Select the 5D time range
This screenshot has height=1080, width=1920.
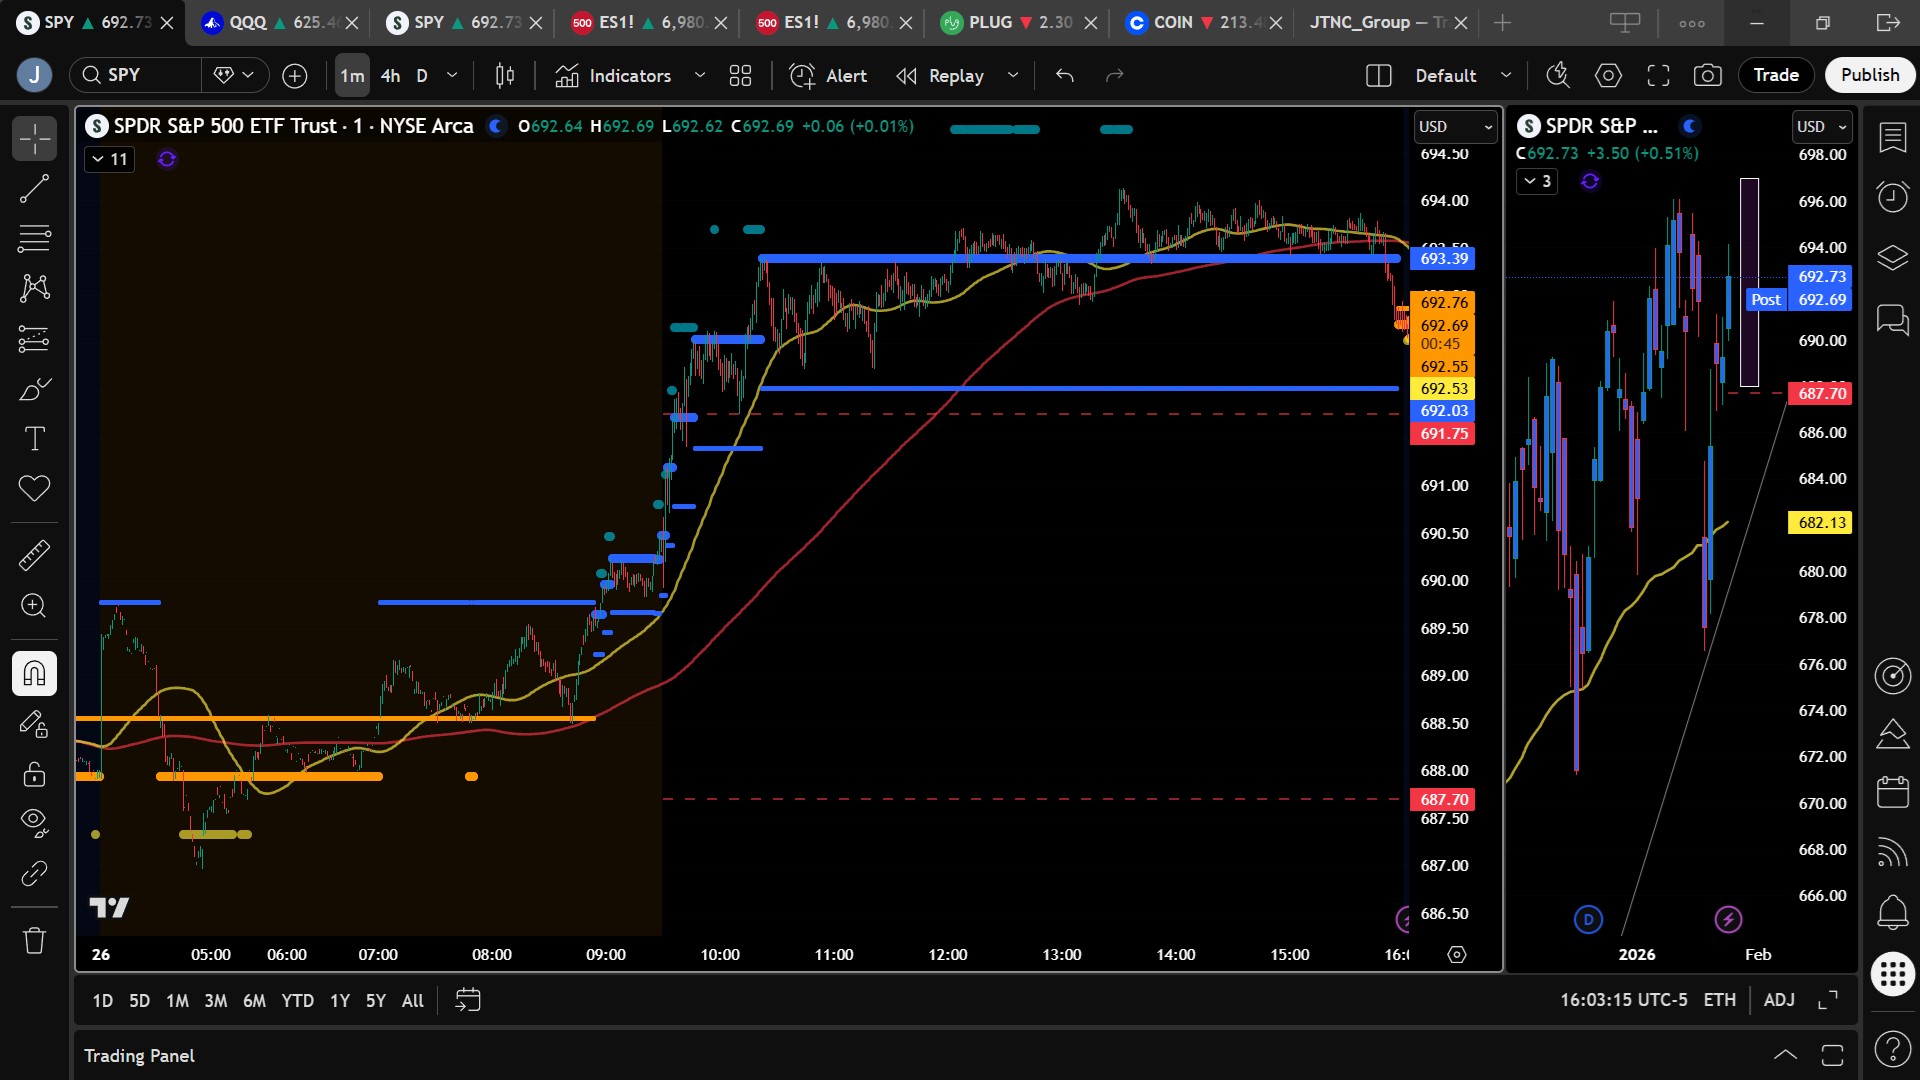point(139,1000)
